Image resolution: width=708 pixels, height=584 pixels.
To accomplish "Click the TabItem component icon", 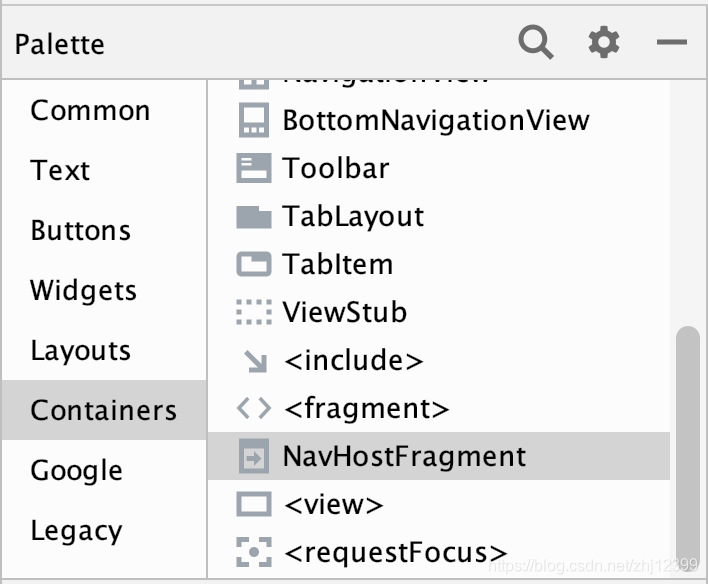I will [254, 265].
